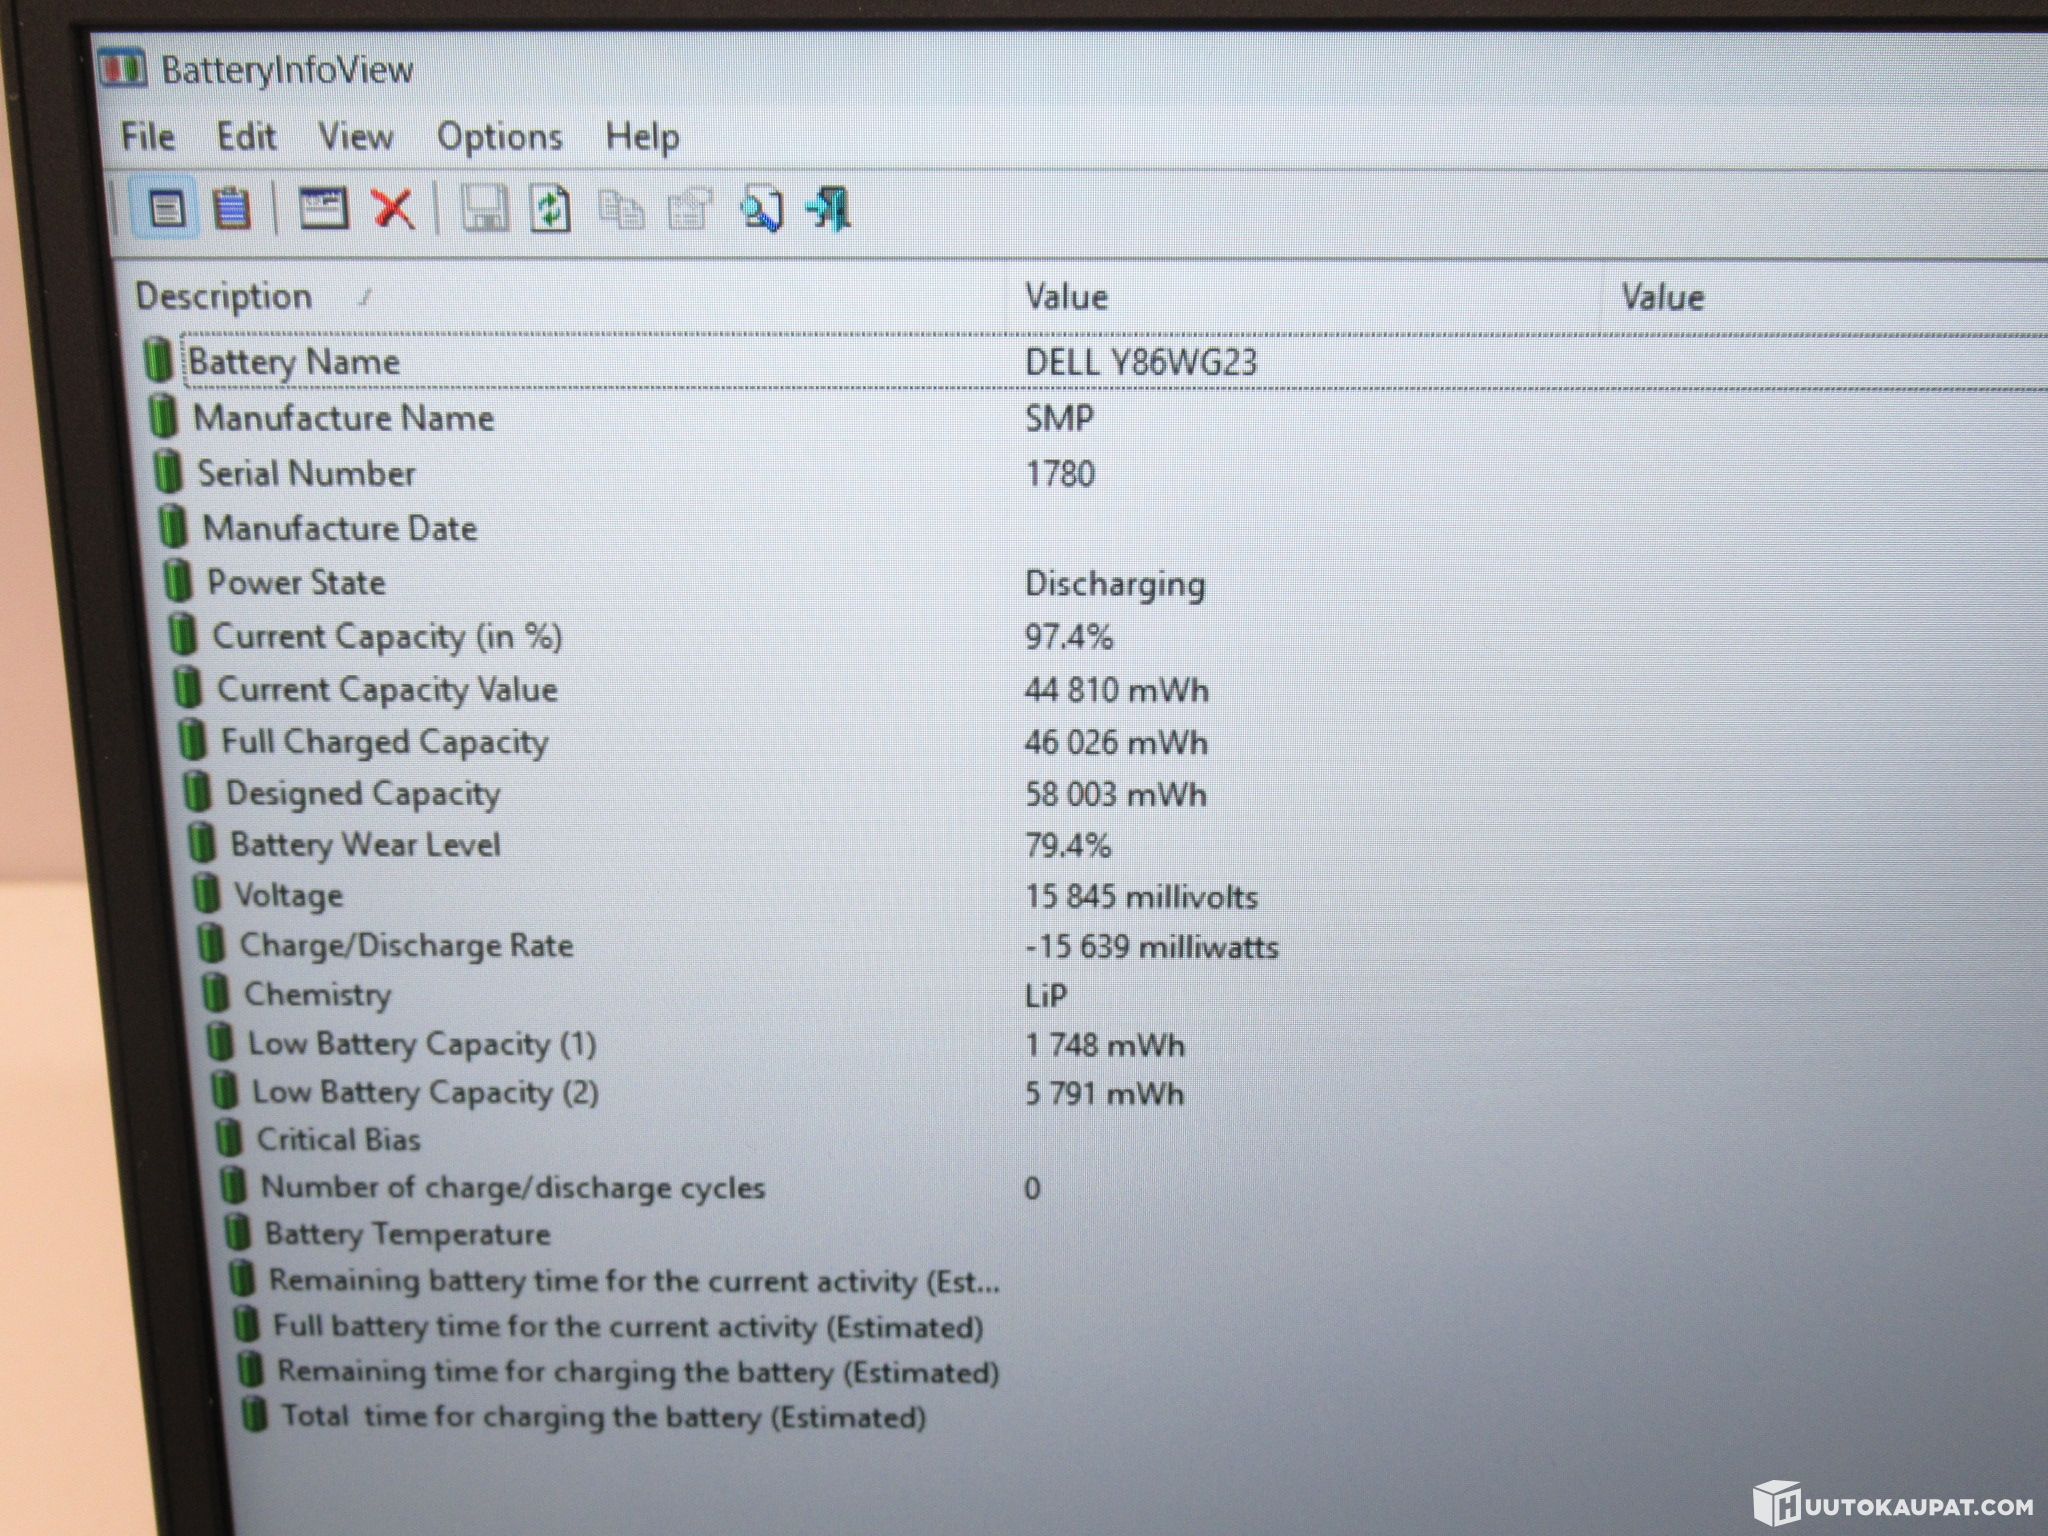Image resolution: width=2048 pixels, height=1536 pixels.
Task: Open the Edit menu
Action: 247,136
